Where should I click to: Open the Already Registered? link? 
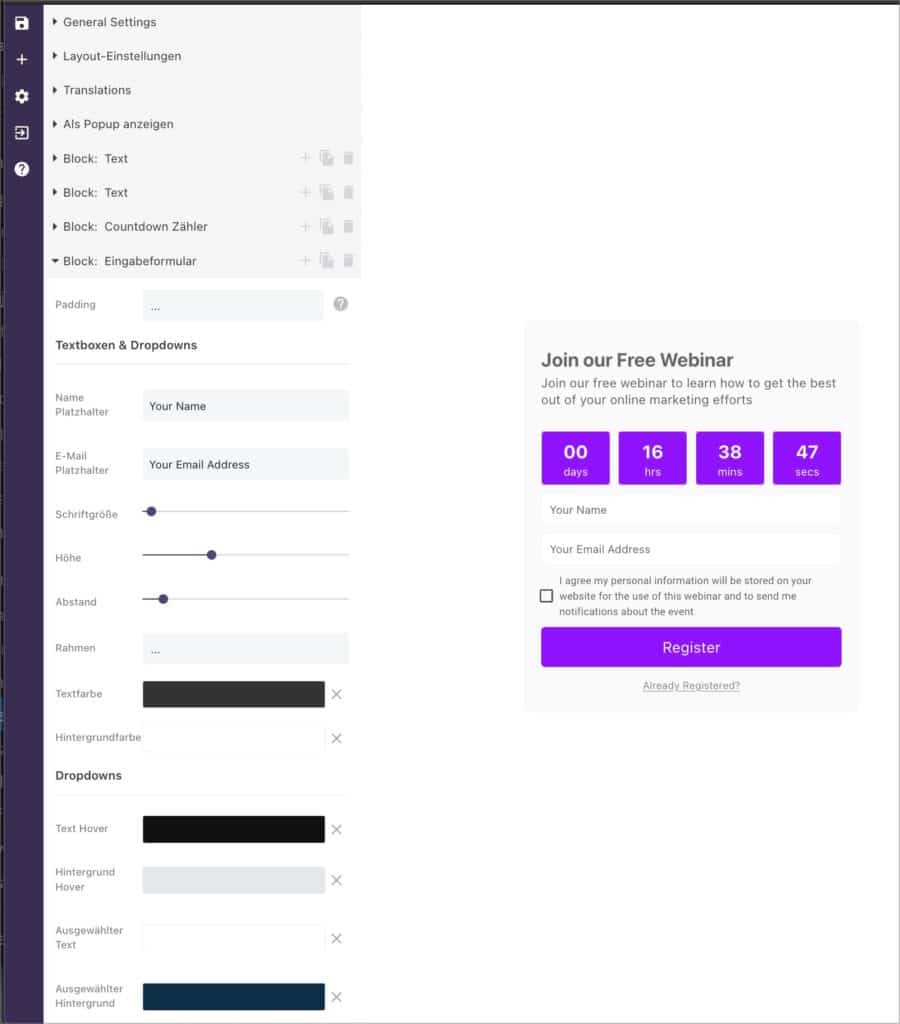tap(691, 686)
